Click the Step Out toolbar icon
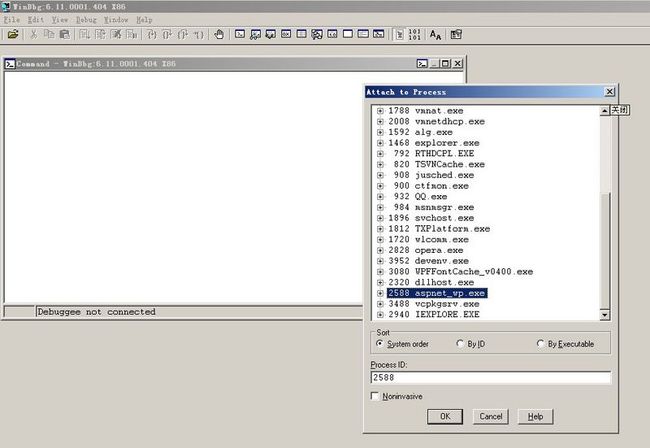 pos(183,34)
